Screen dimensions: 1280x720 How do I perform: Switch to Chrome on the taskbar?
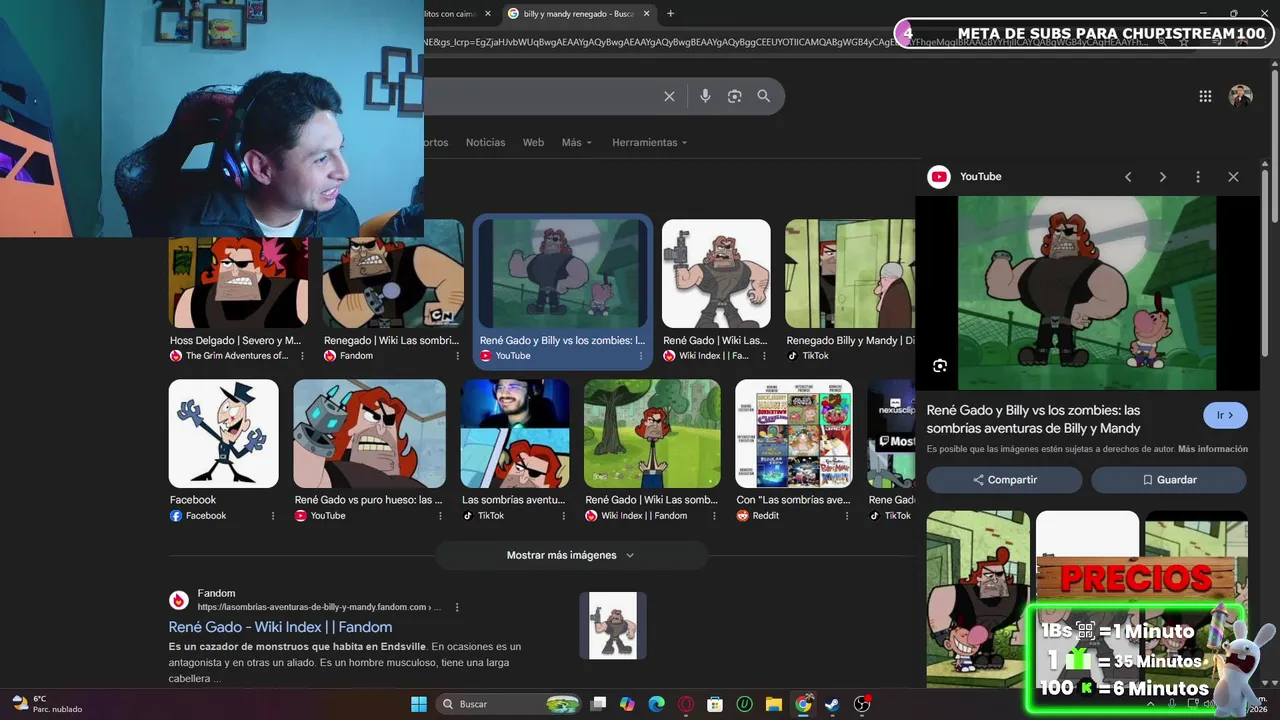[803, 704]
